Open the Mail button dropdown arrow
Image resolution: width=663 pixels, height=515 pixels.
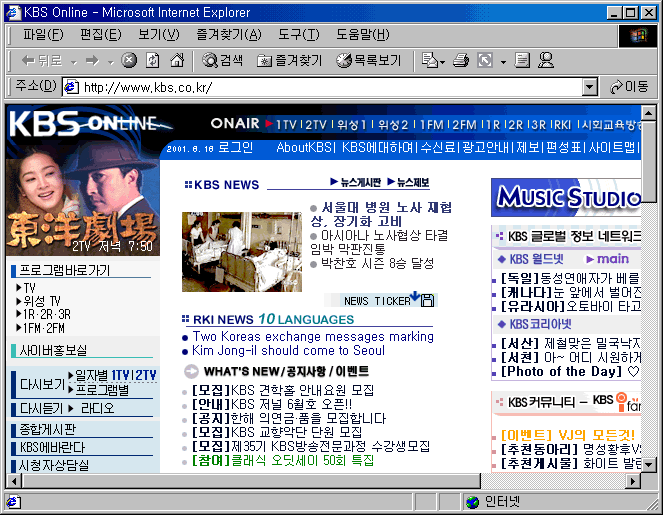(442, 63)
